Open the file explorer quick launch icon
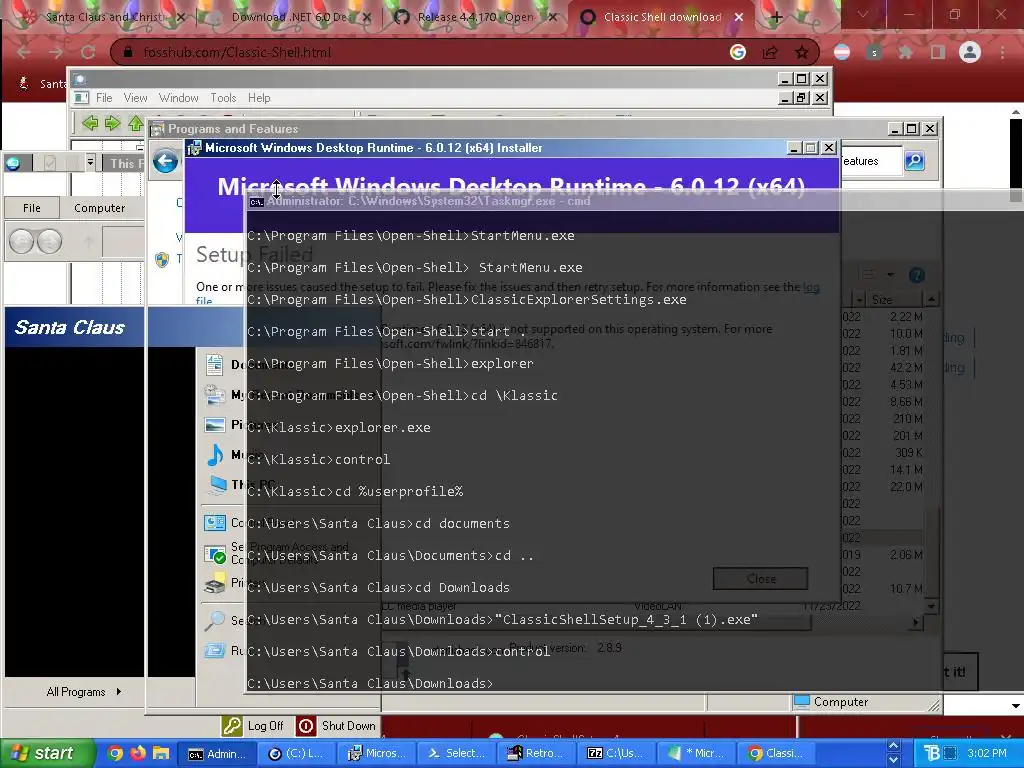The height and width of the screenshot is (768, 1024). [161, 753]
